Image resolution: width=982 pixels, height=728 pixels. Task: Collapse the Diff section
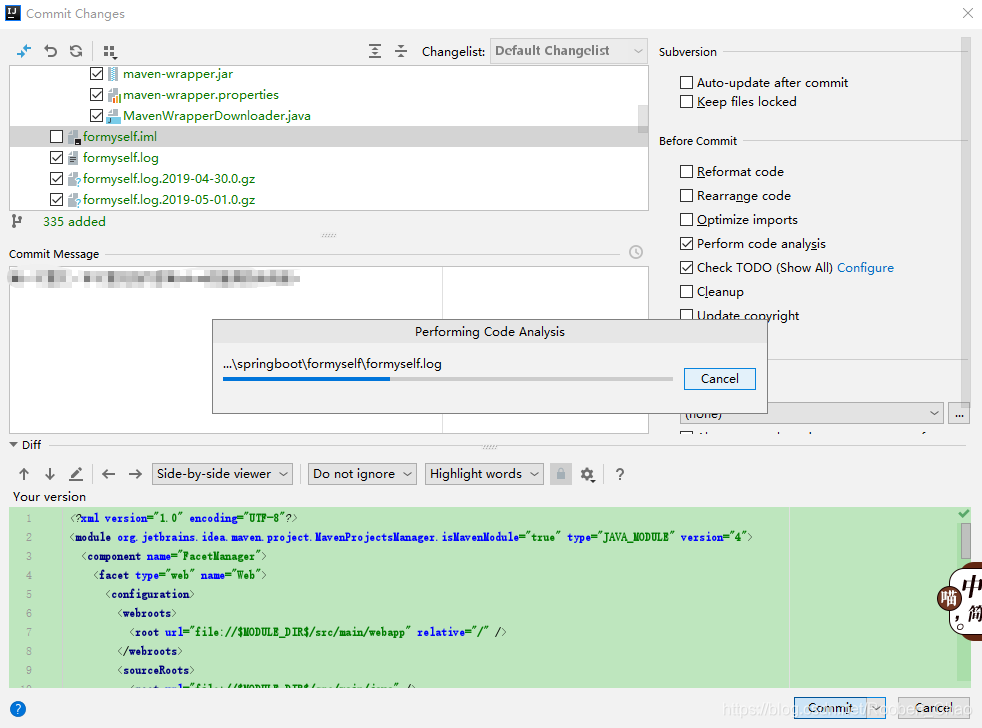click(x=14, y=445)
